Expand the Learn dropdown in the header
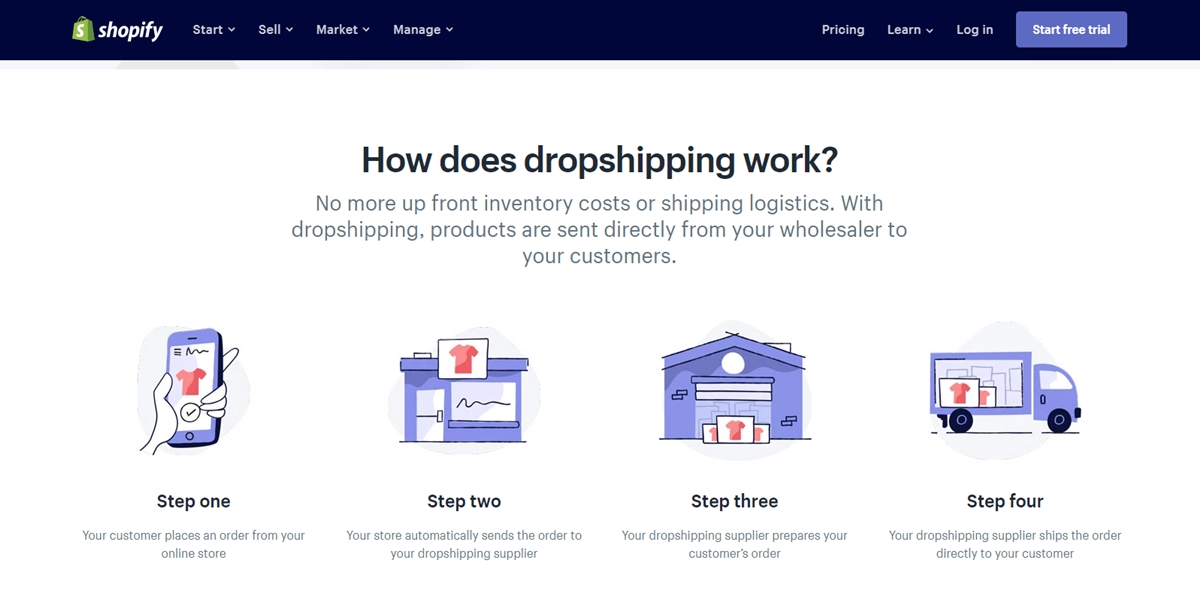 click(x=910, y=30)
